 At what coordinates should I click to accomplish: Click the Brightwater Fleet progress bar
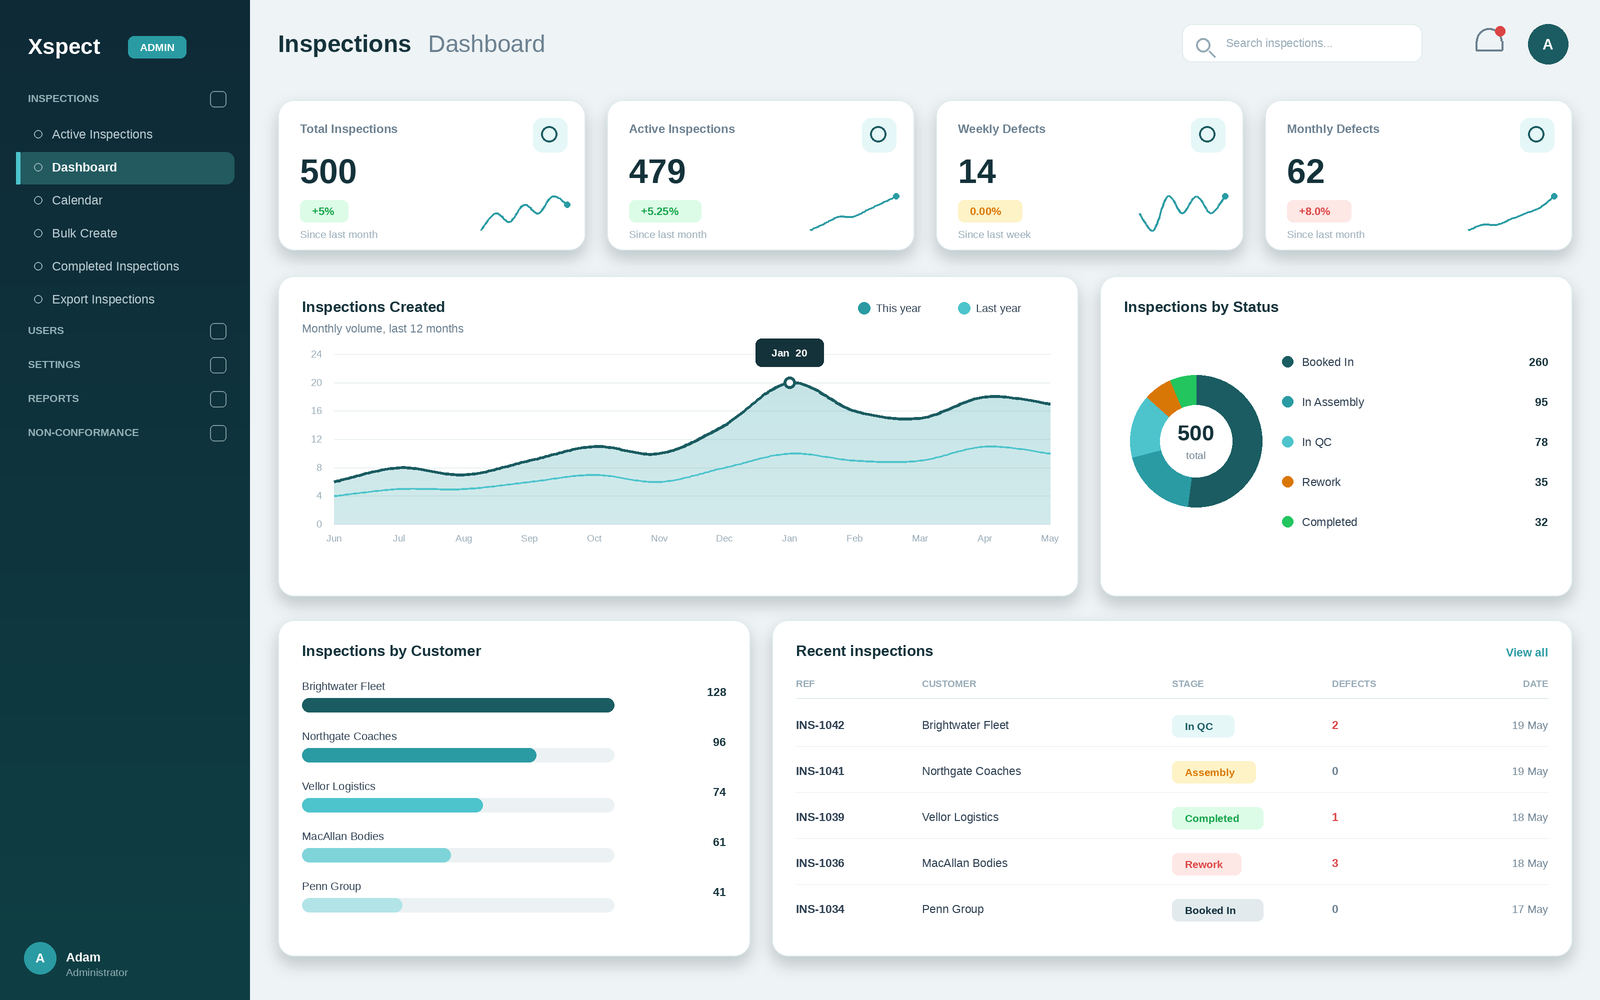pyautogui.click(x=458, y=705)
